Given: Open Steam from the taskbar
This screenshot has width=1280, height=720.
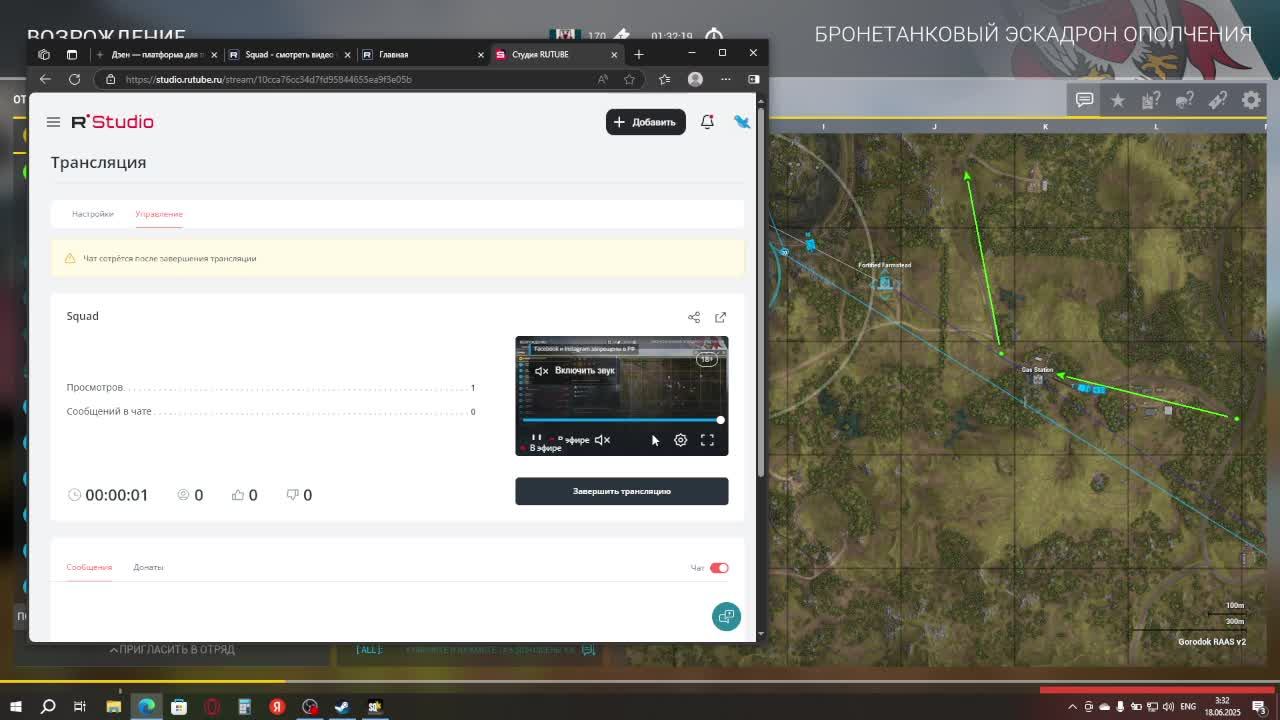Looking at the screenshot, I should pyautogui.click(x=342, y=707).
